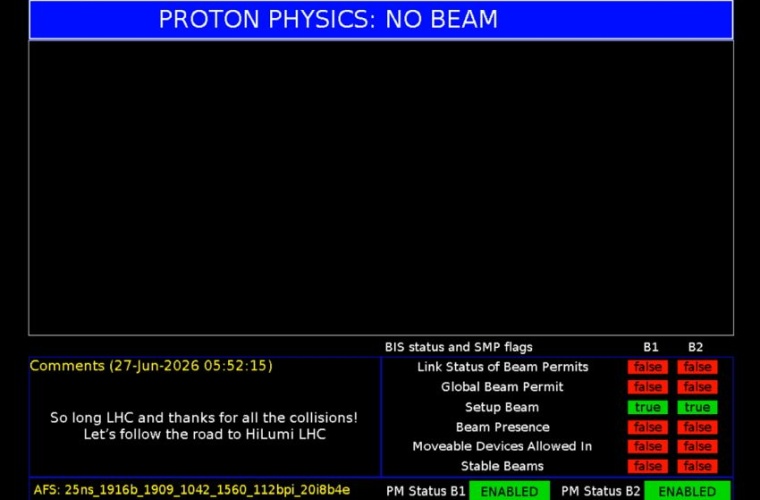Click B2 flag for Moveable Devices Allowed In
Viewport: 760px width, 500px height.
tap(697, 447)
